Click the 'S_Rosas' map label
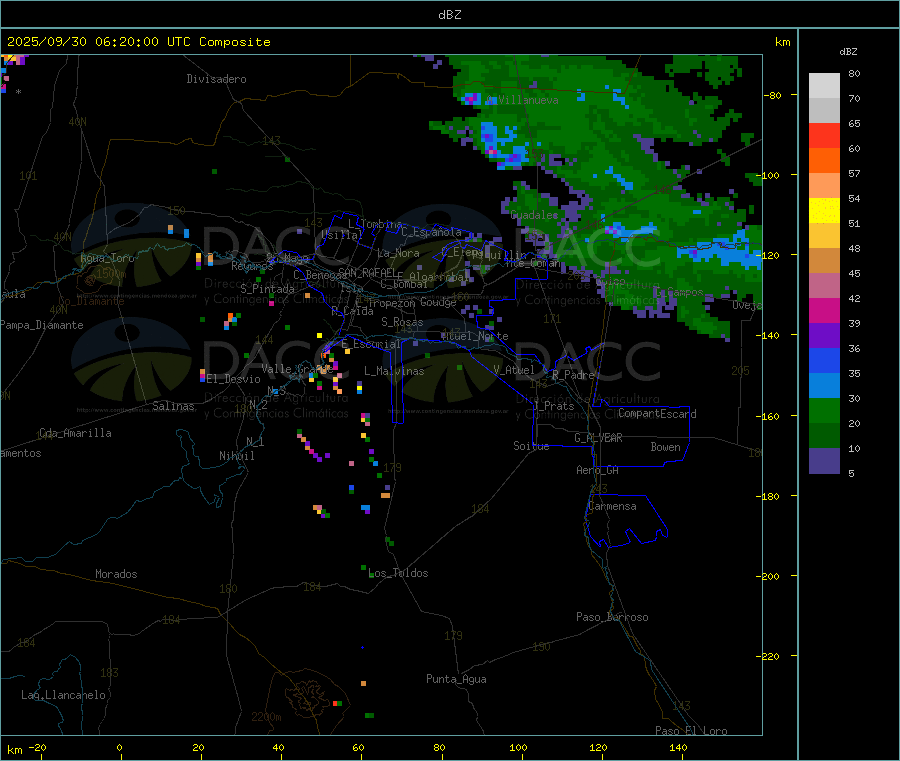Screen dimensions: 900x761 coord(402,323)
